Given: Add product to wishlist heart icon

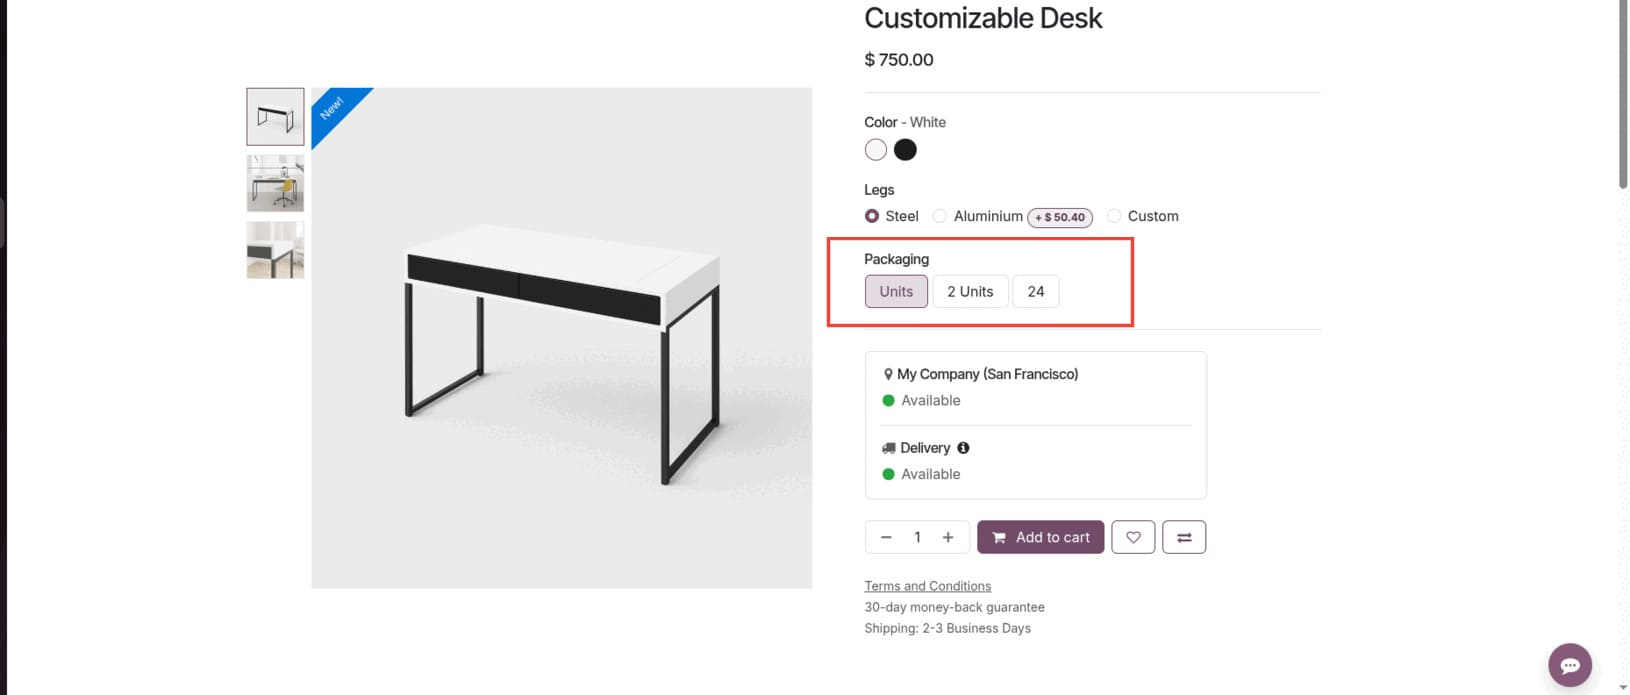Looking at the screenshot, I should pos(1133,537).
